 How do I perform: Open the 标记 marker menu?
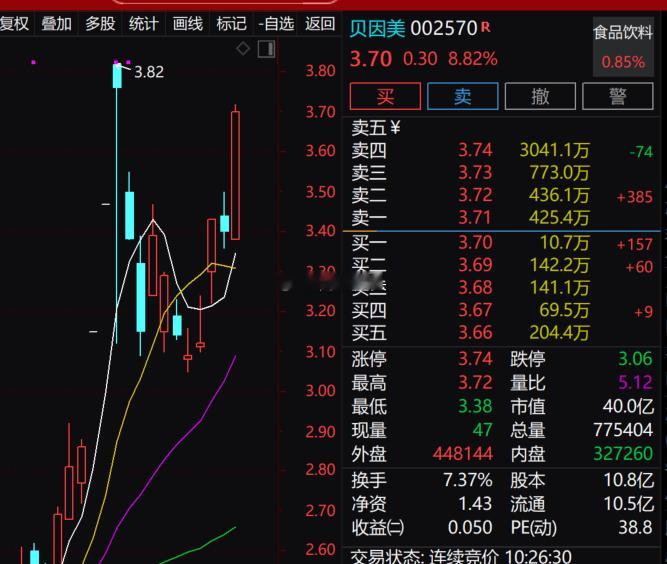[231, 23]
